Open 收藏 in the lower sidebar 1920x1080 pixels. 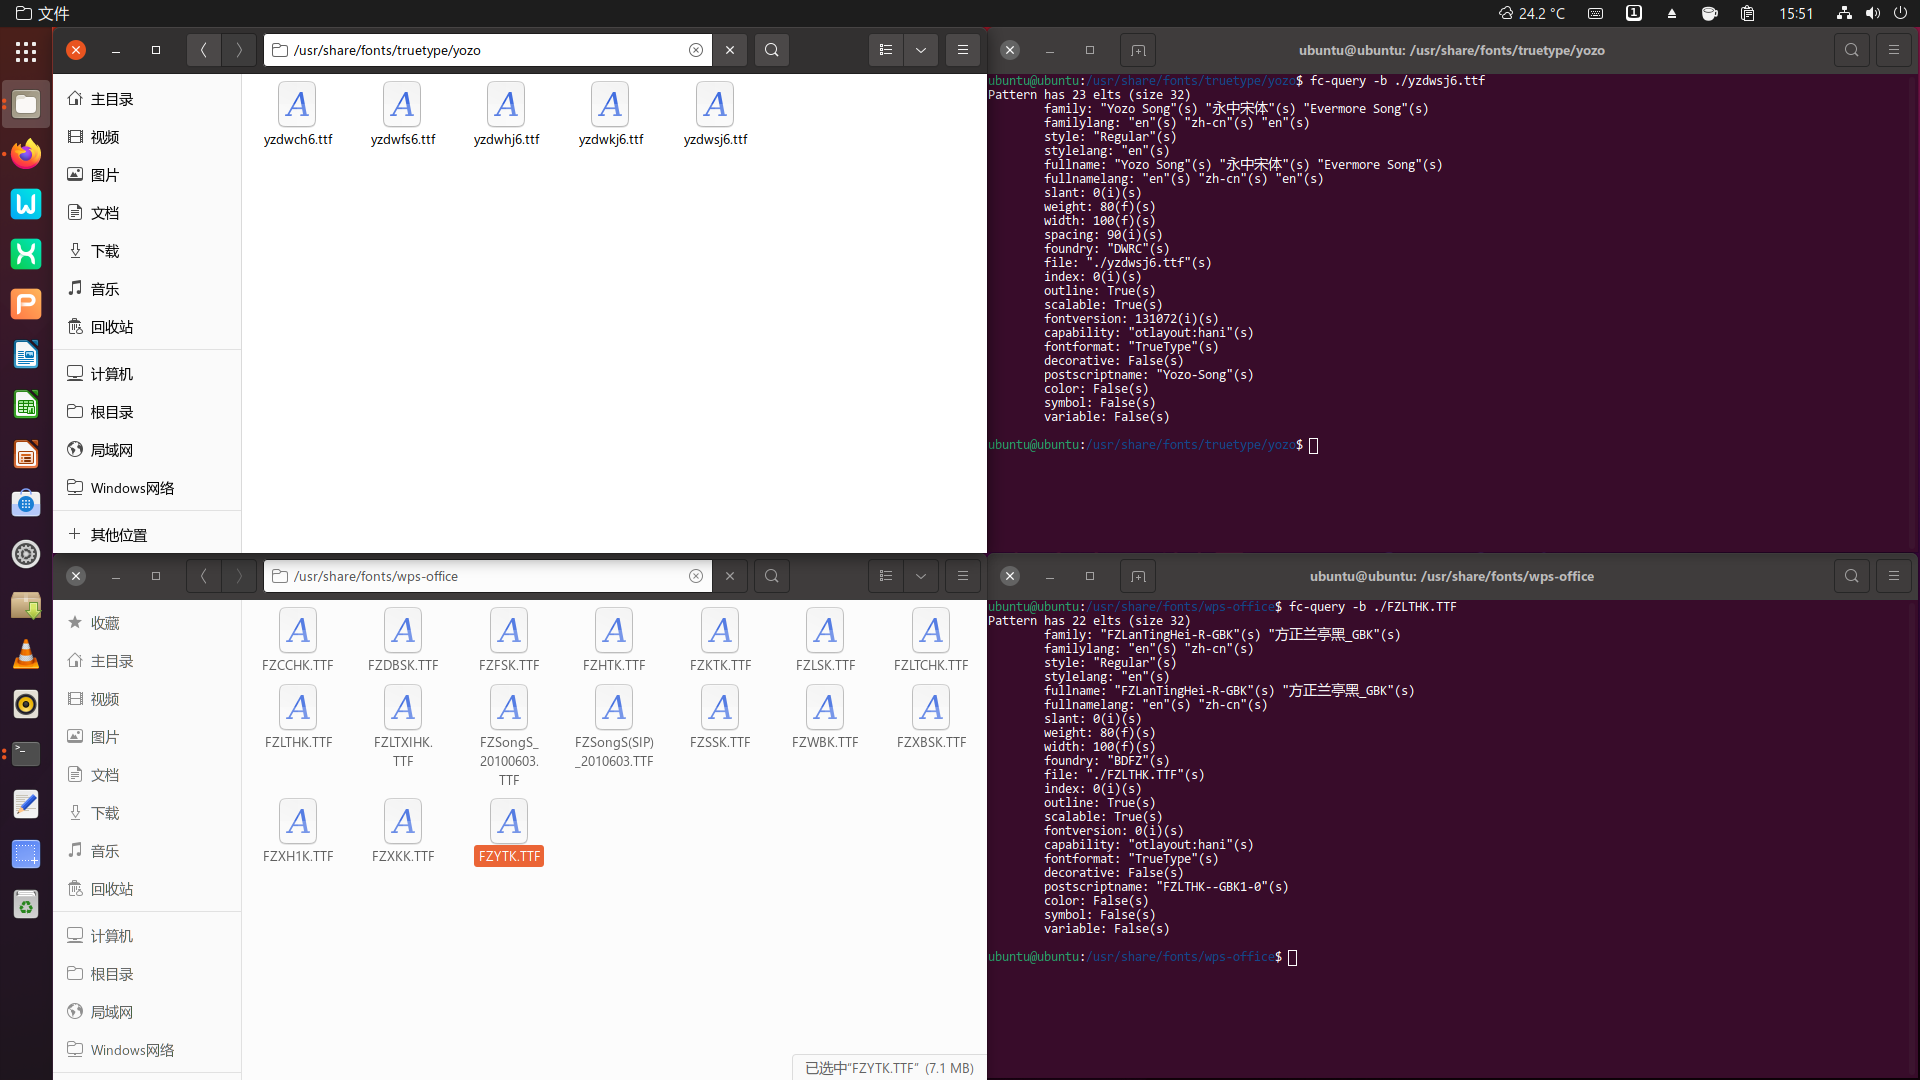pos(147,623)
